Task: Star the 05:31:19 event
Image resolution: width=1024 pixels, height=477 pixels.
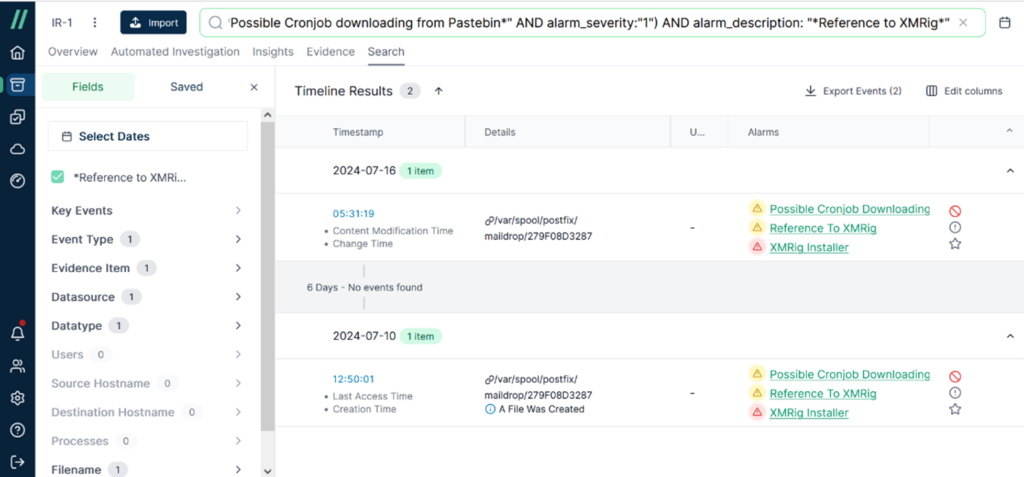Action: (955, 244)
